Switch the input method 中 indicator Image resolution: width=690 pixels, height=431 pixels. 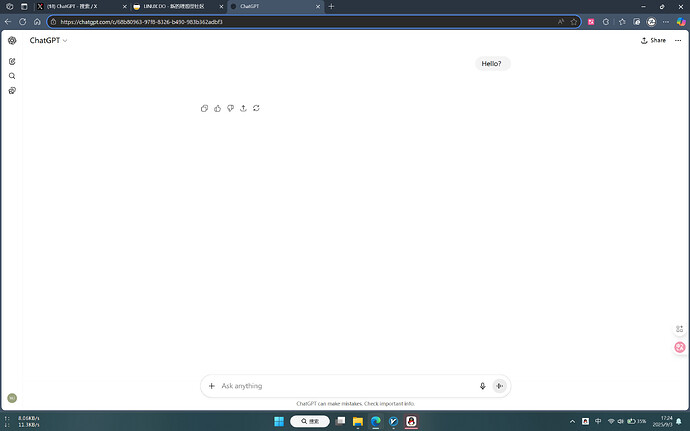pyautogui.click(x=598, y=421)
